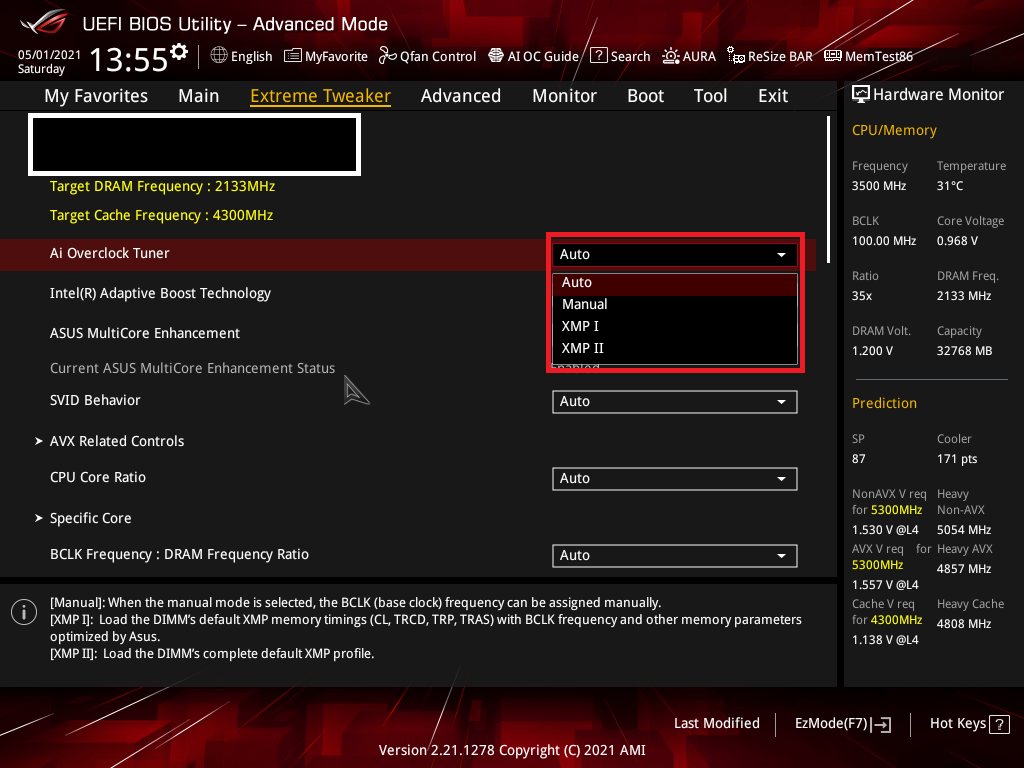Expand the Specific Core section
The image size is (1024, 768).
point(91,518)
